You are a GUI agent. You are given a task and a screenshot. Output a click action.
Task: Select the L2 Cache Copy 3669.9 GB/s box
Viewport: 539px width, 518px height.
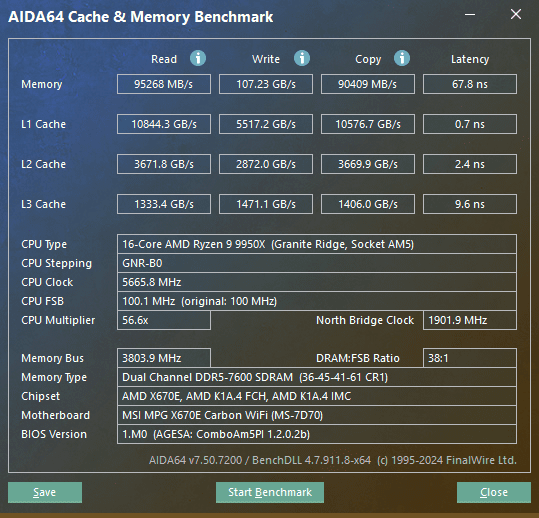368,164
